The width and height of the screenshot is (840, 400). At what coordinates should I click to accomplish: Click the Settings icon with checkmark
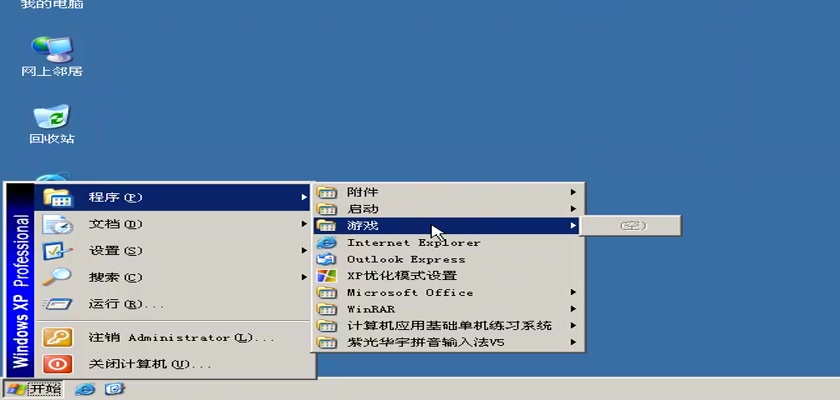(58, 251)
